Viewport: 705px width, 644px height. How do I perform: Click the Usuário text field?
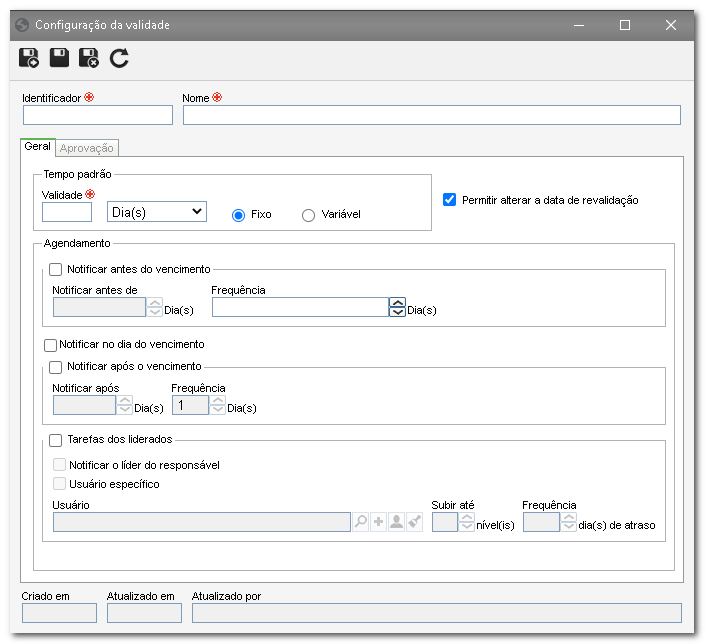[x=202, y=522]
